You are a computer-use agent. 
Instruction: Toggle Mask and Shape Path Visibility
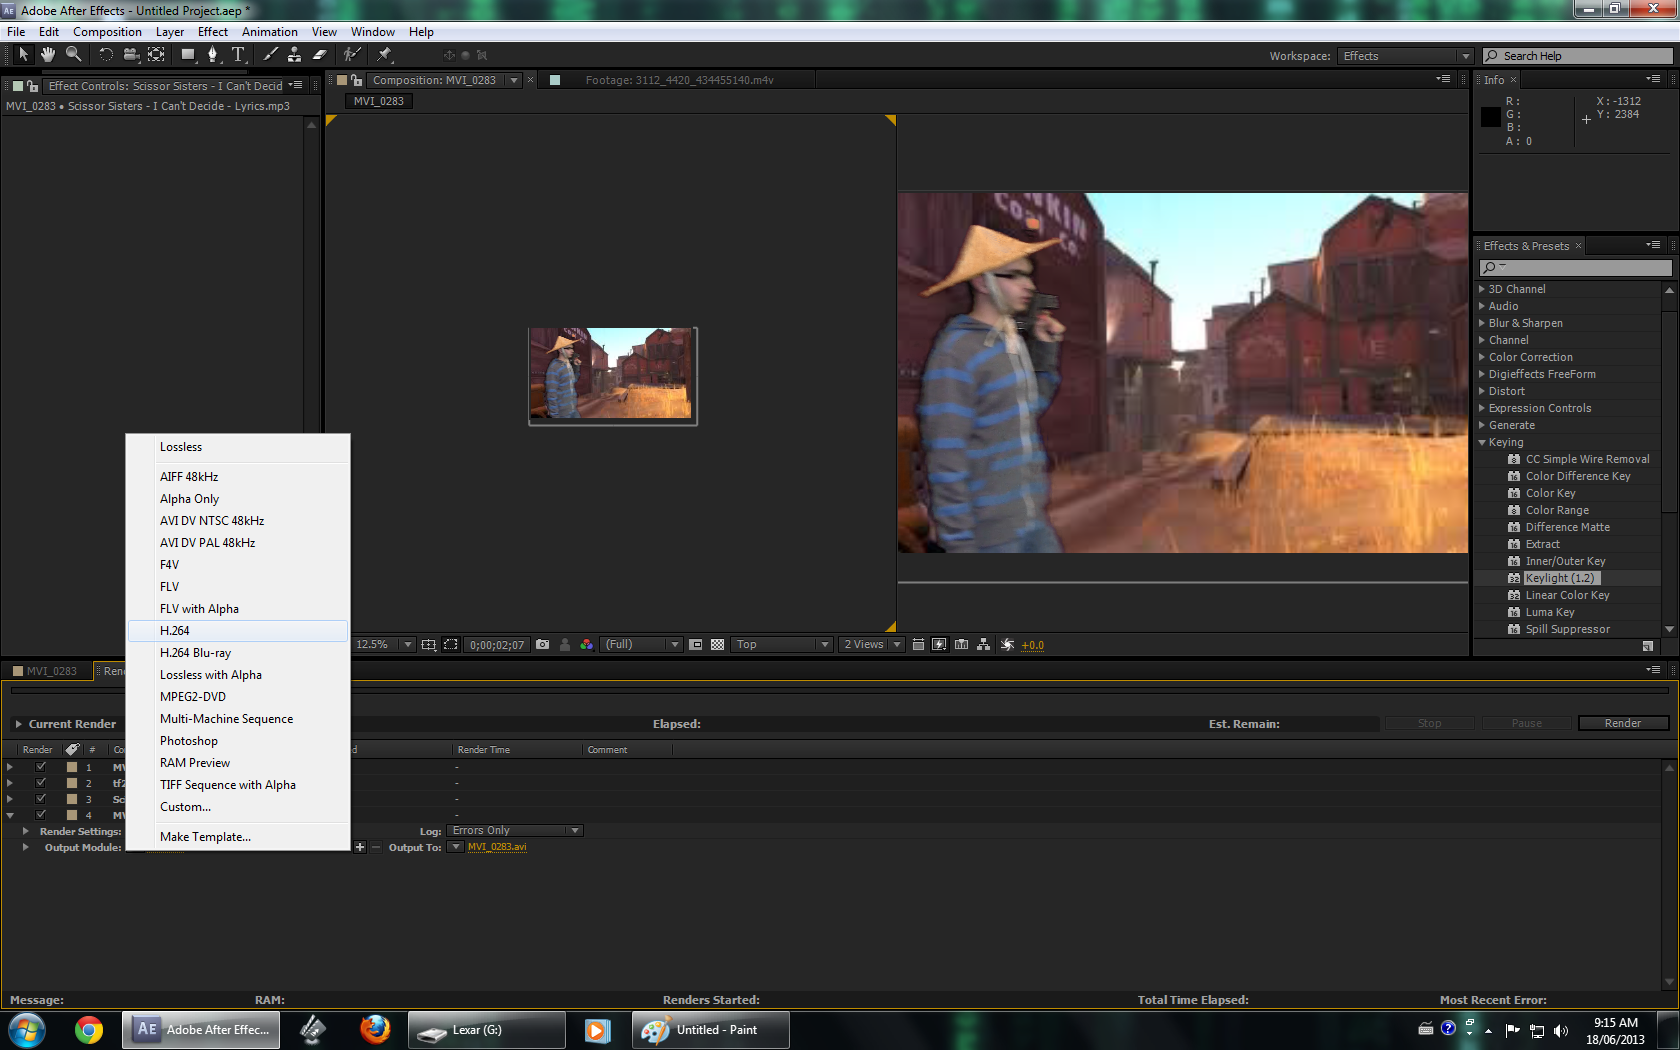(x=451, y=645)
